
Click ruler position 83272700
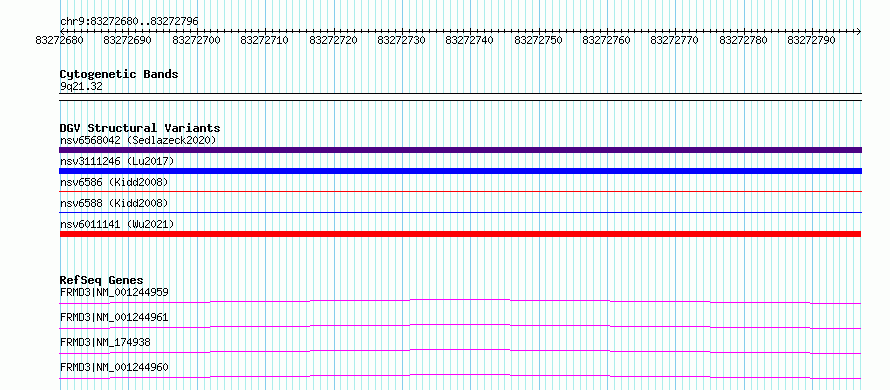[x=196, y=40]
